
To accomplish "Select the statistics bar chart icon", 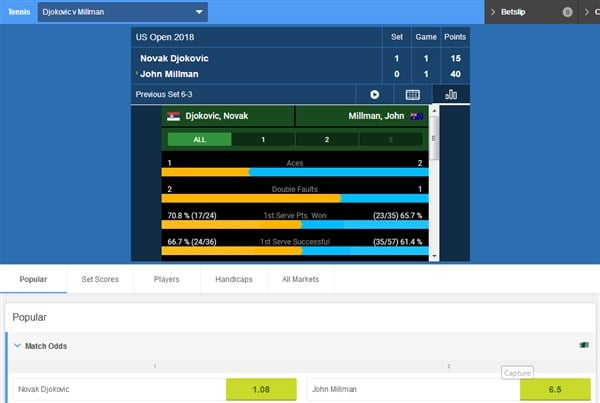I will click(451, 94).
